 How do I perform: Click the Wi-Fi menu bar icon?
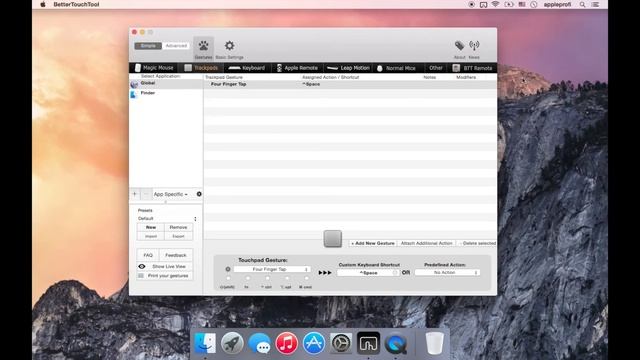click(x=495, y=4)
